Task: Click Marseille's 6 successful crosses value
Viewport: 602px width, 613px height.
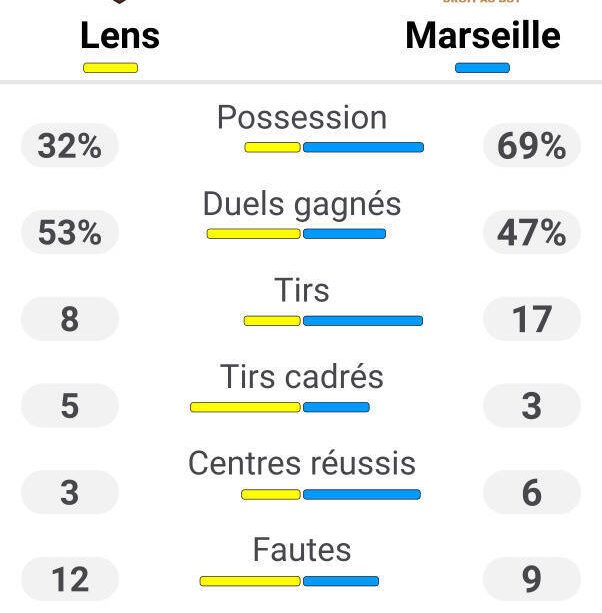Action: click(531, 492)
